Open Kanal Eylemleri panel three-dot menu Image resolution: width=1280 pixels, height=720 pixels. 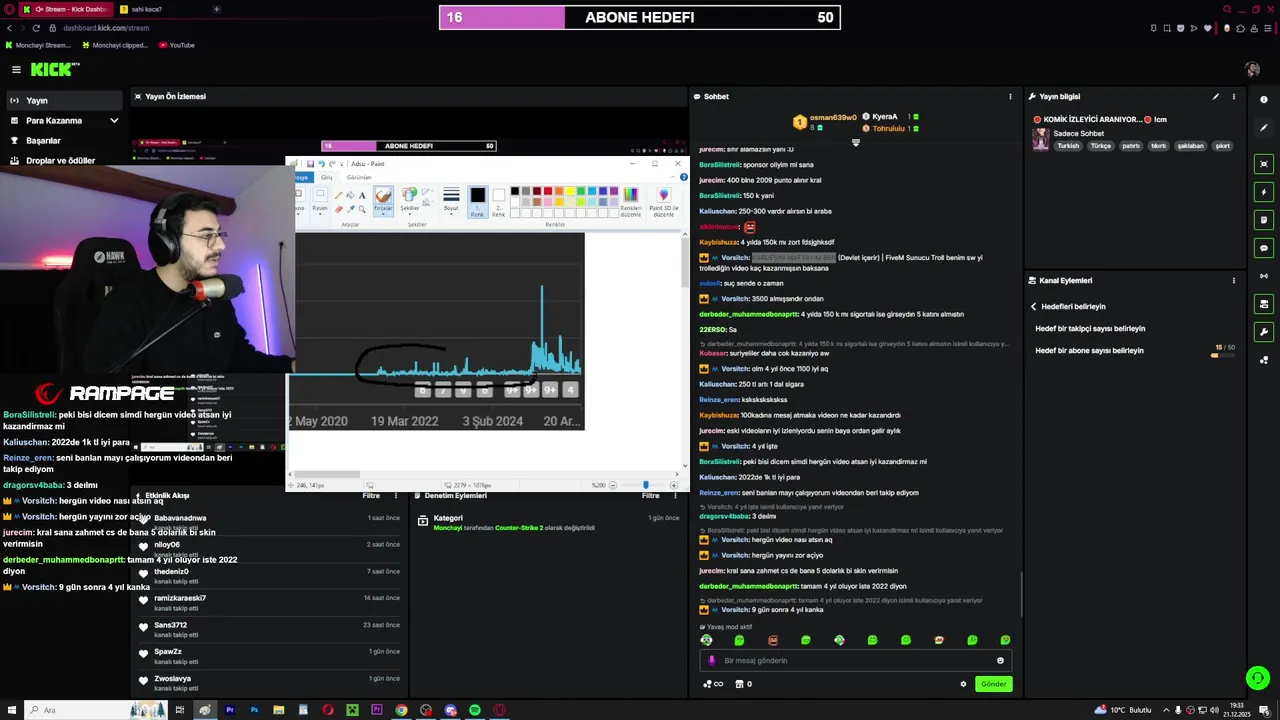point(1233,281)
